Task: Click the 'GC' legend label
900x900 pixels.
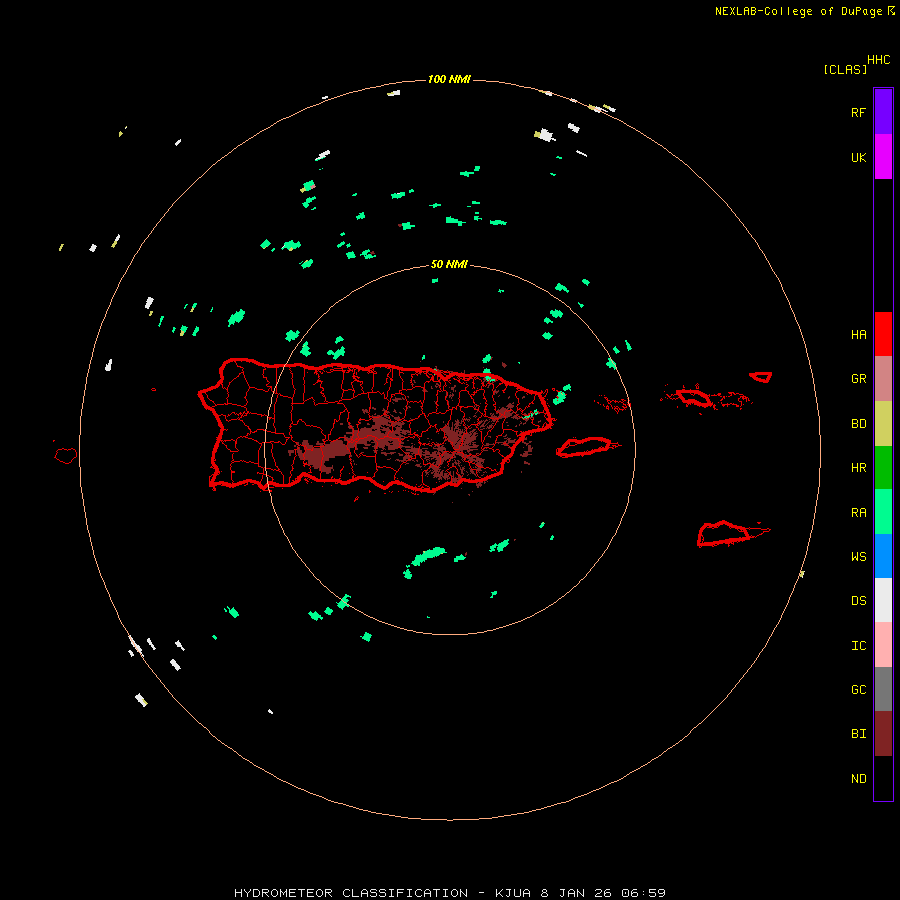Action: coord(858,690)
